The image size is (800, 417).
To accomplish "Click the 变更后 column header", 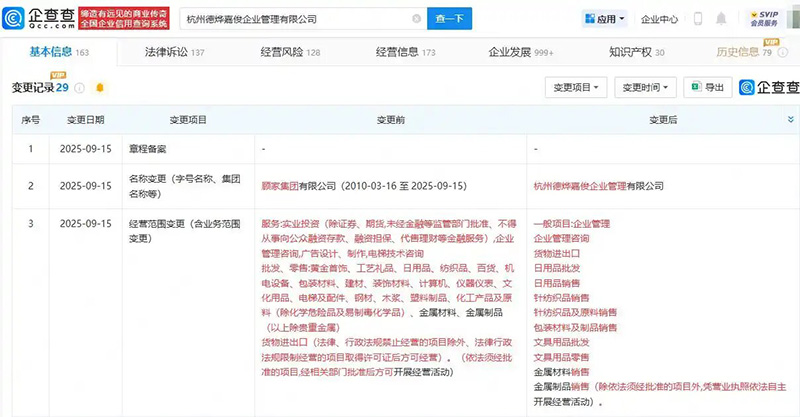I will click(x=663, y=120).
